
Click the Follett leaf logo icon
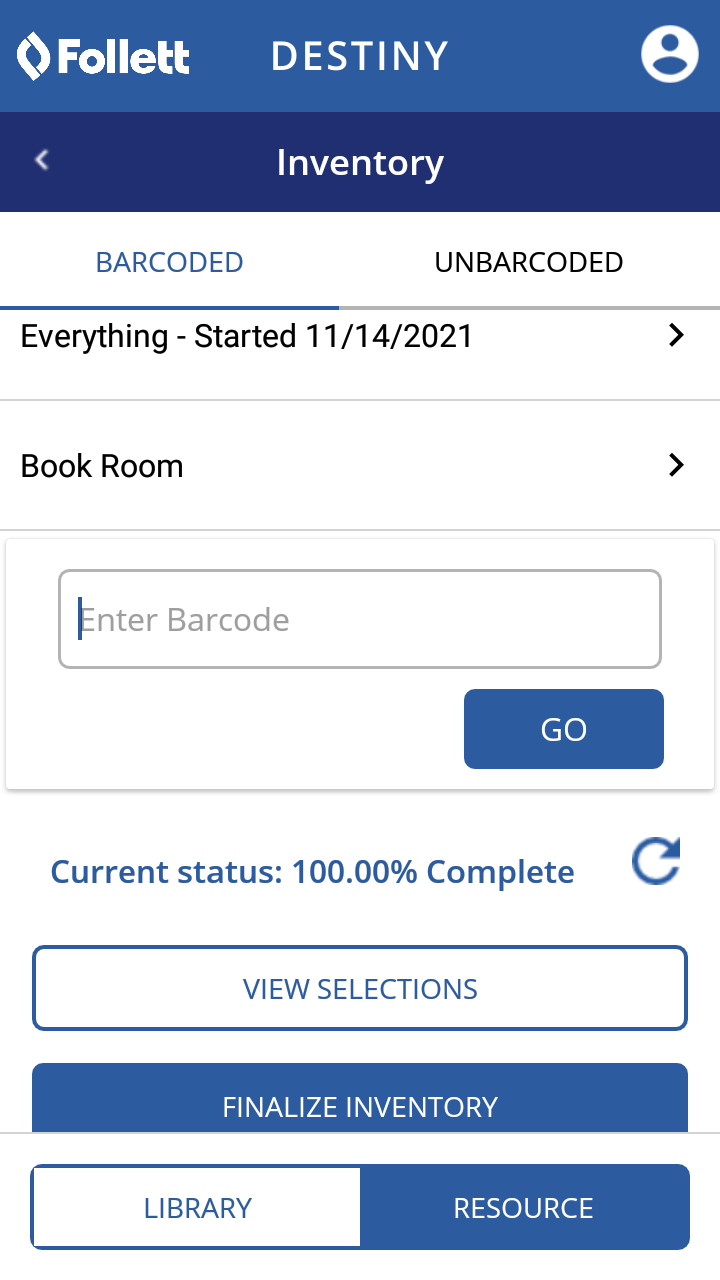(34, 56)
